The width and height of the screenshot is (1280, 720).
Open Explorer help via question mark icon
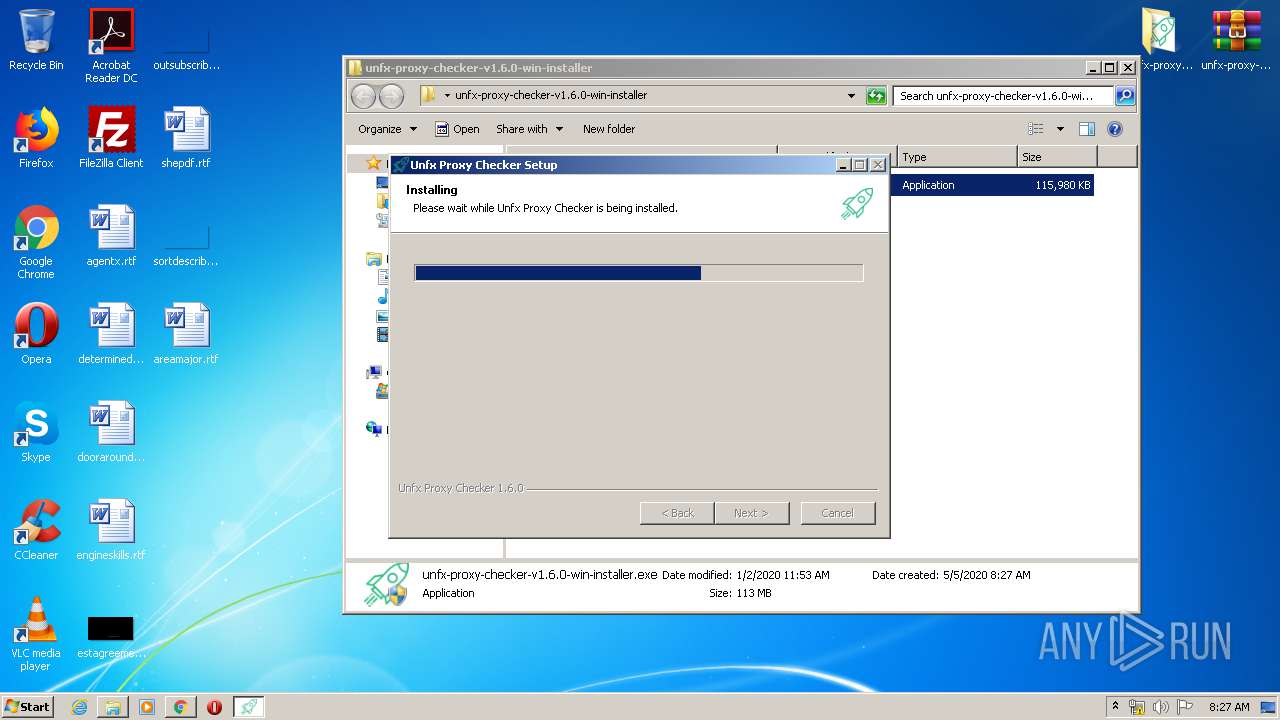tap(1115, 129)
